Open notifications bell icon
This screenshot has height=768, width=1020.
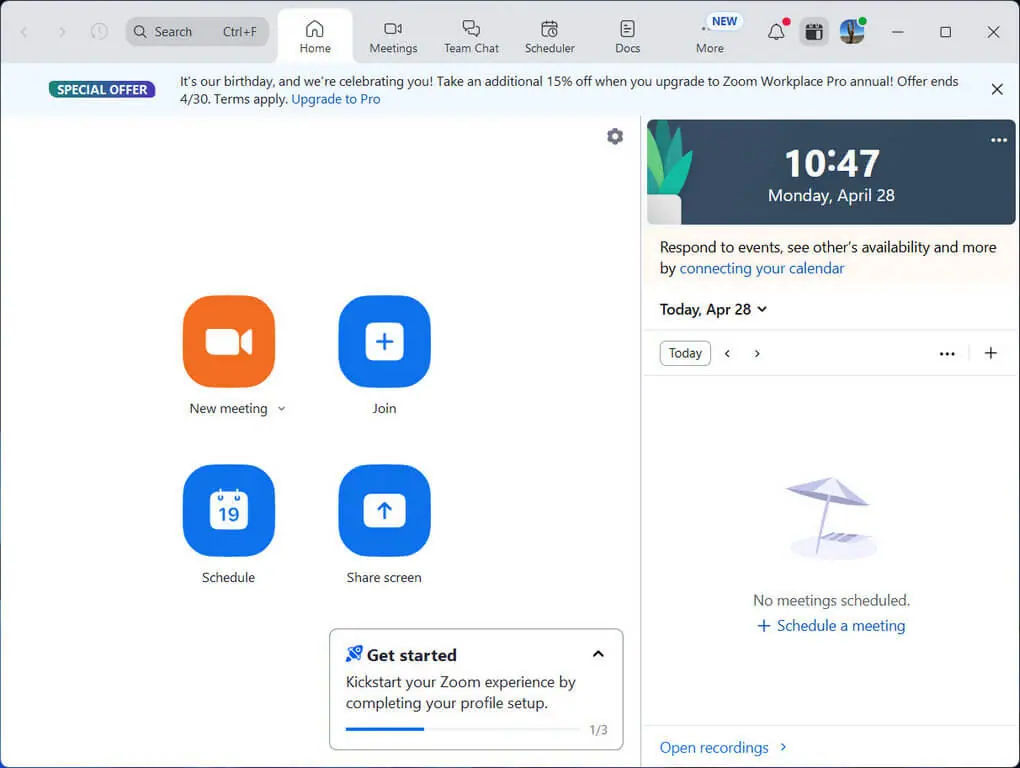pos(776,32)
